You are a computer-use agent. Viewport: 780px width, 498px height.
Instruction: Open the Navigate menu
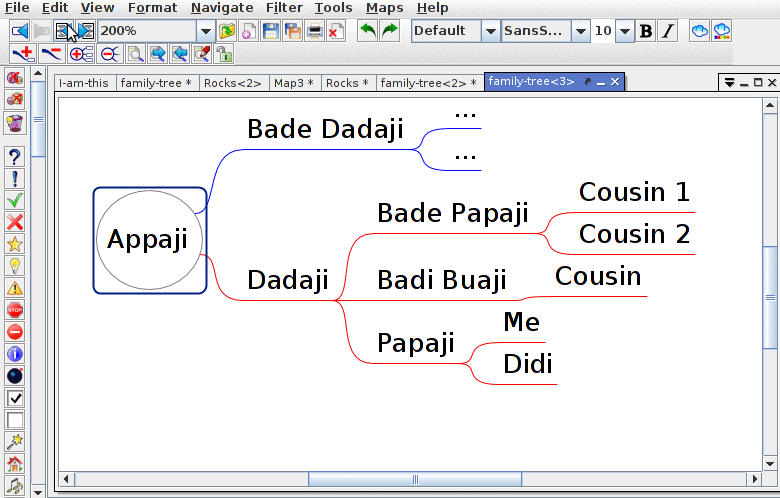222,8
